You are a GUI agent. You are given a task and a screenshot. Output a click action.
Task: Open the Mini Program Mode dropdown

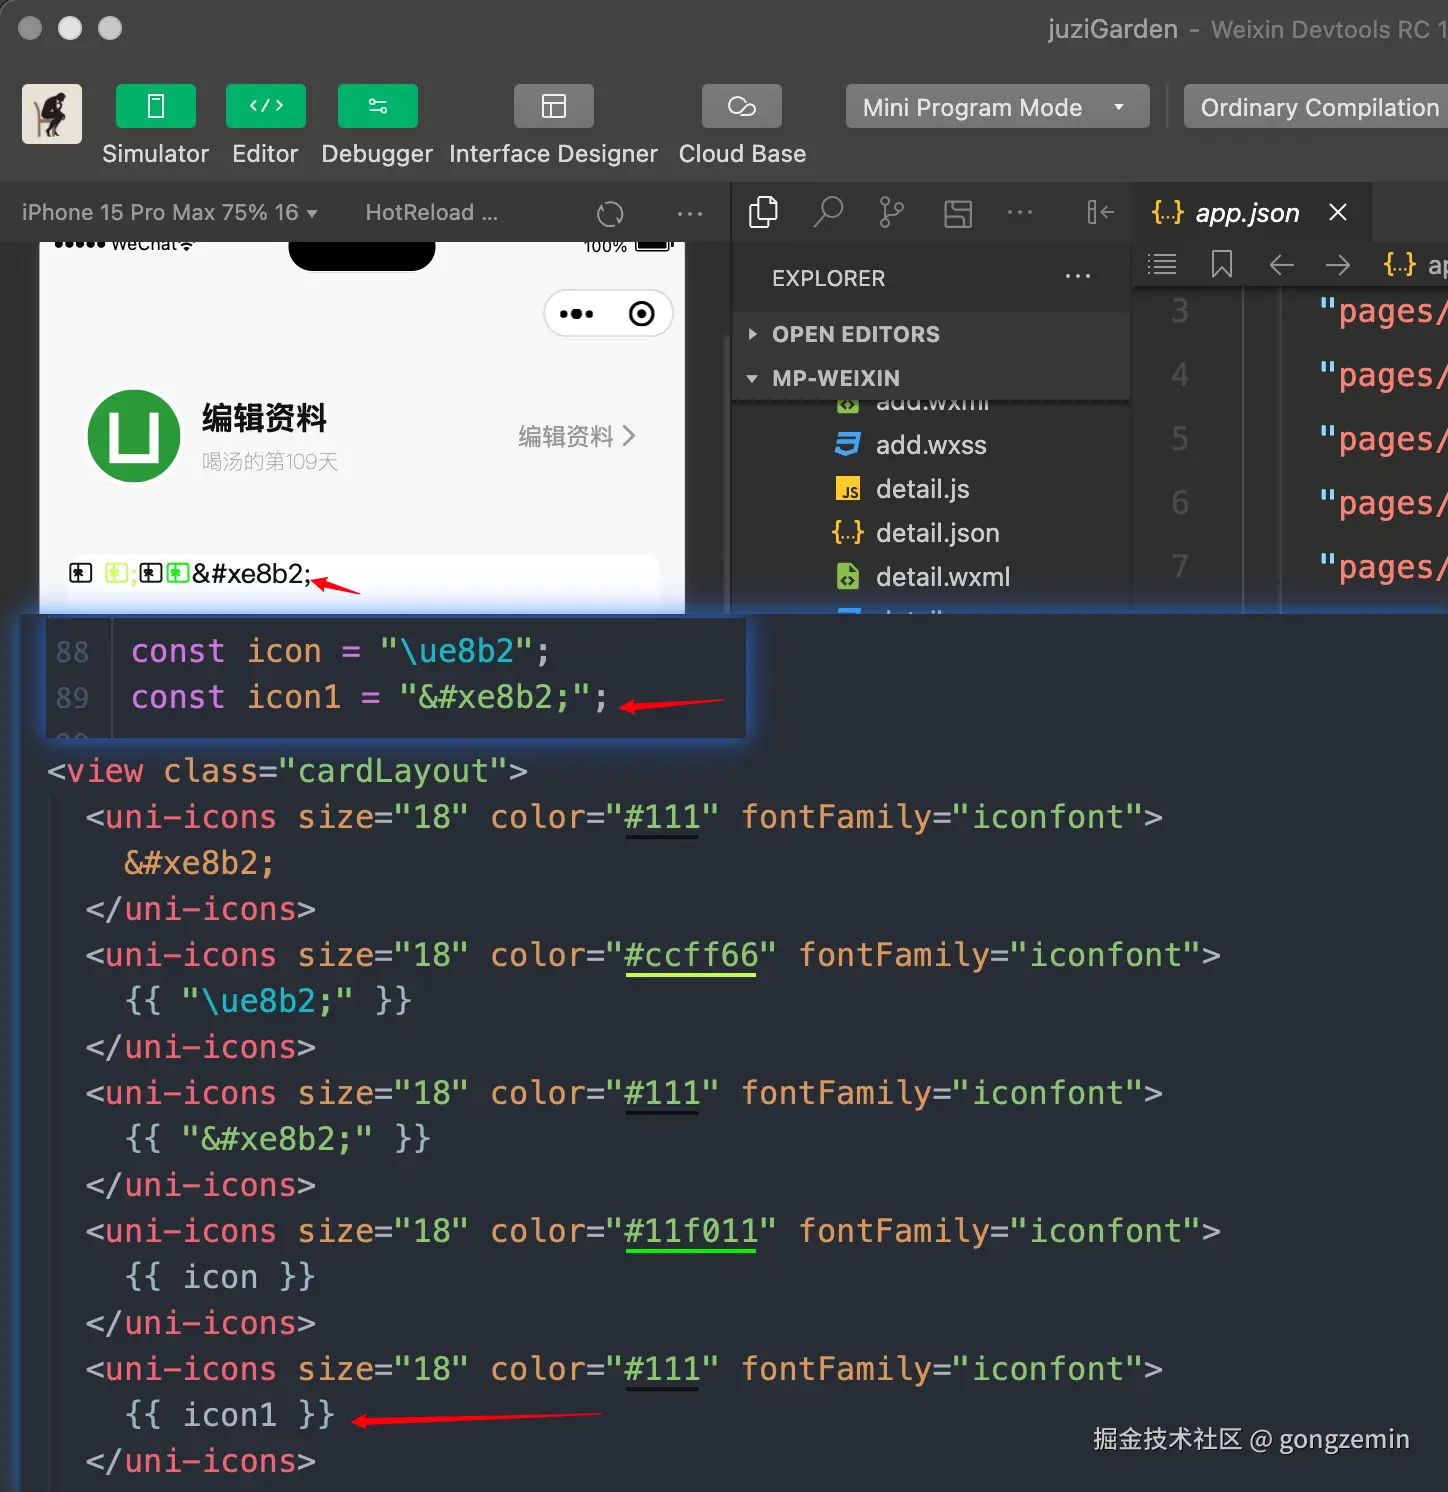pyautogui.click(x=997, y=107)
